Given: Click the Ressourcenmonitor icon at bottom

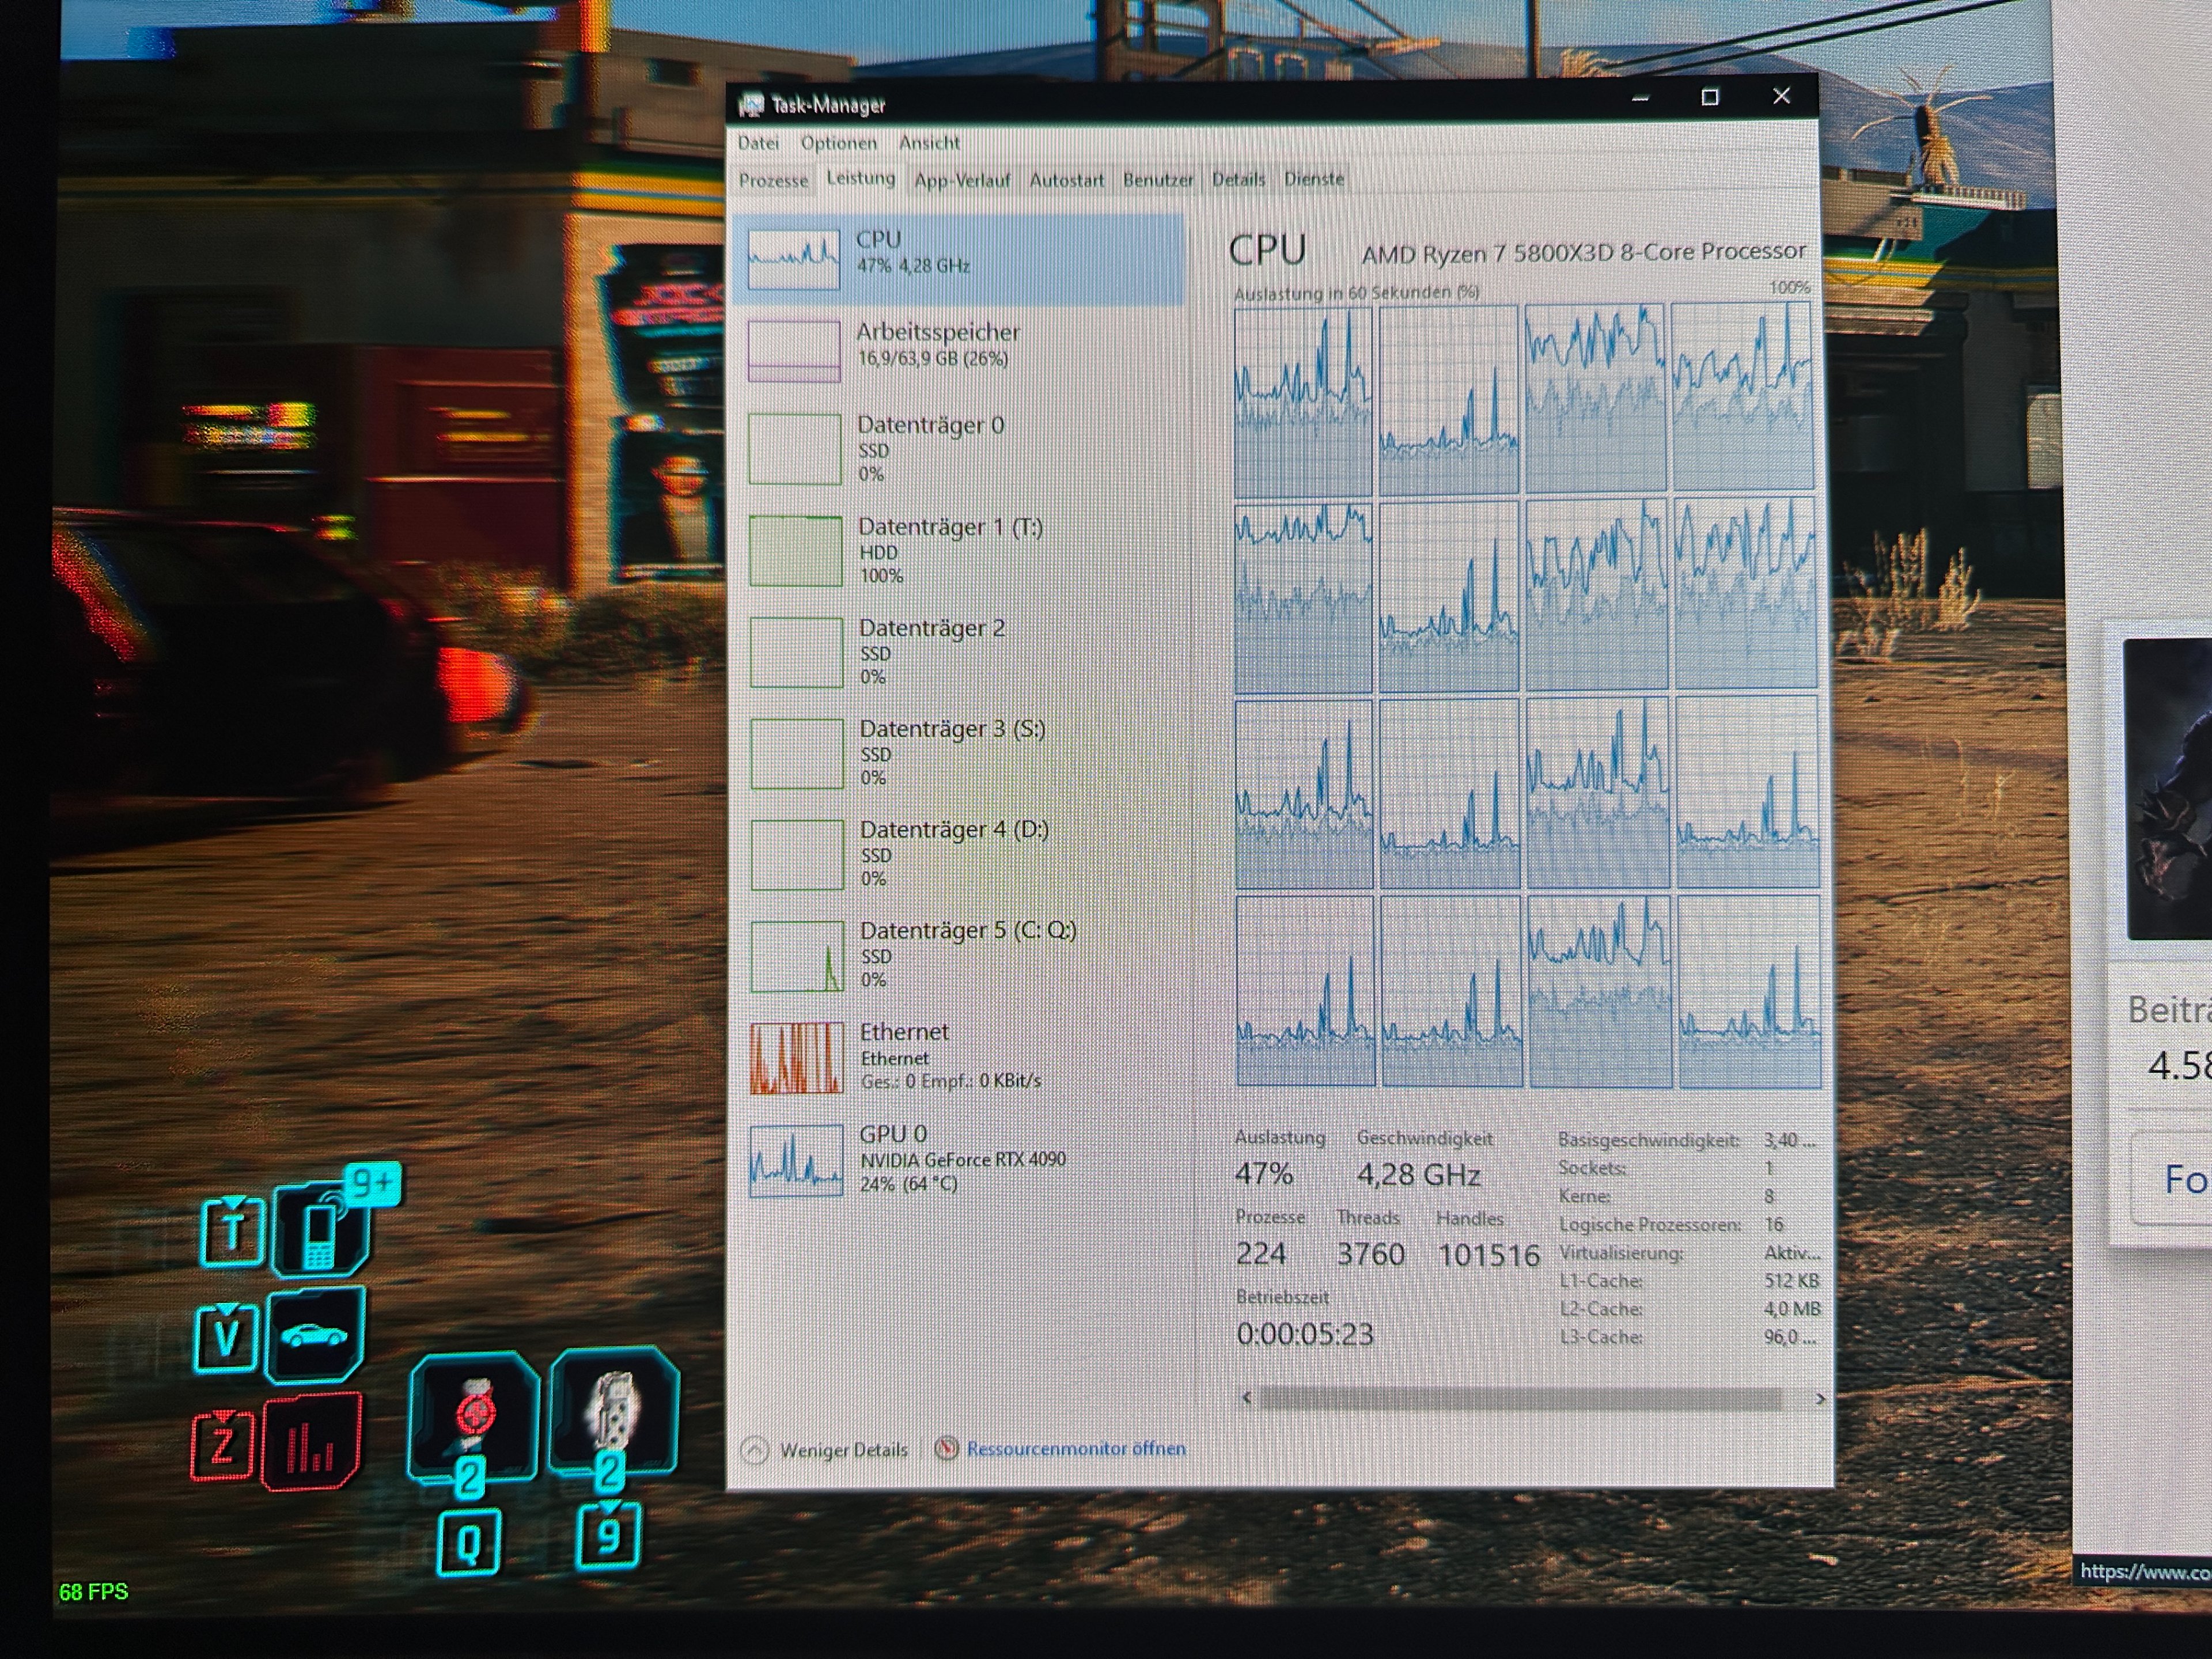Looking at the screenshot, I should tap(946, 1448).
